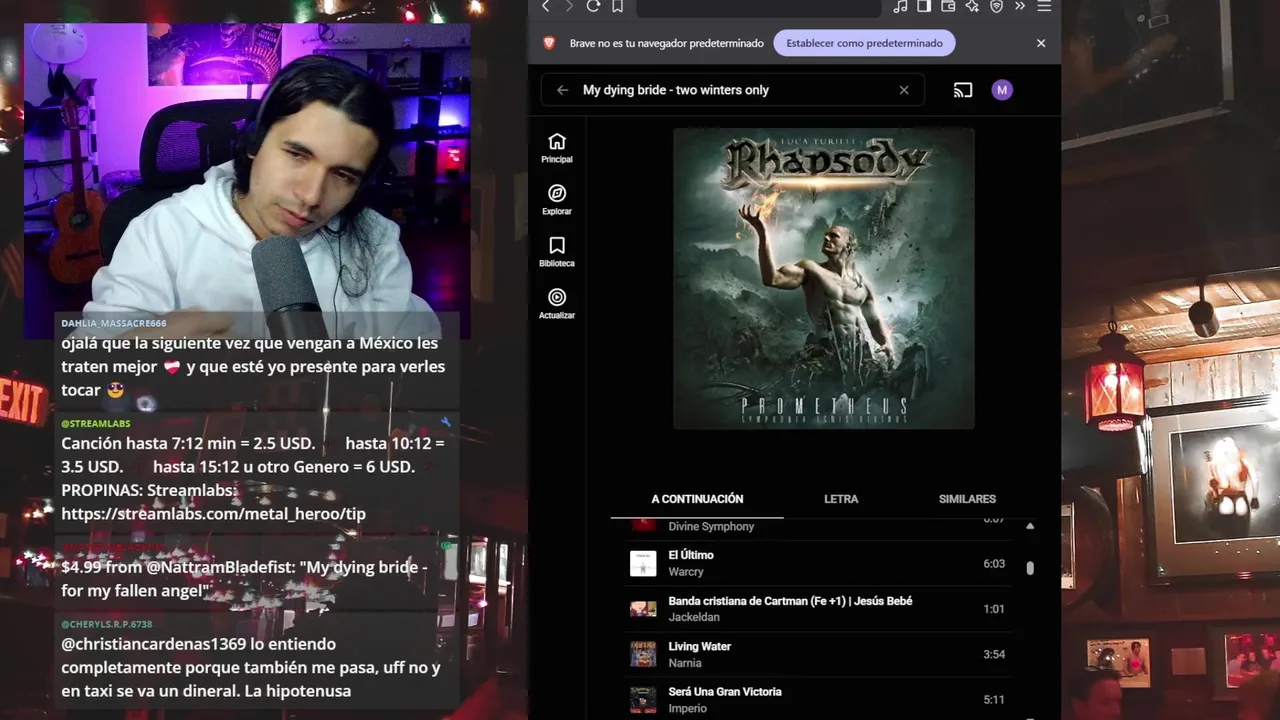Select the A CONTINUACIÓN tab
Screen dimensions: 1280x720
697,499
